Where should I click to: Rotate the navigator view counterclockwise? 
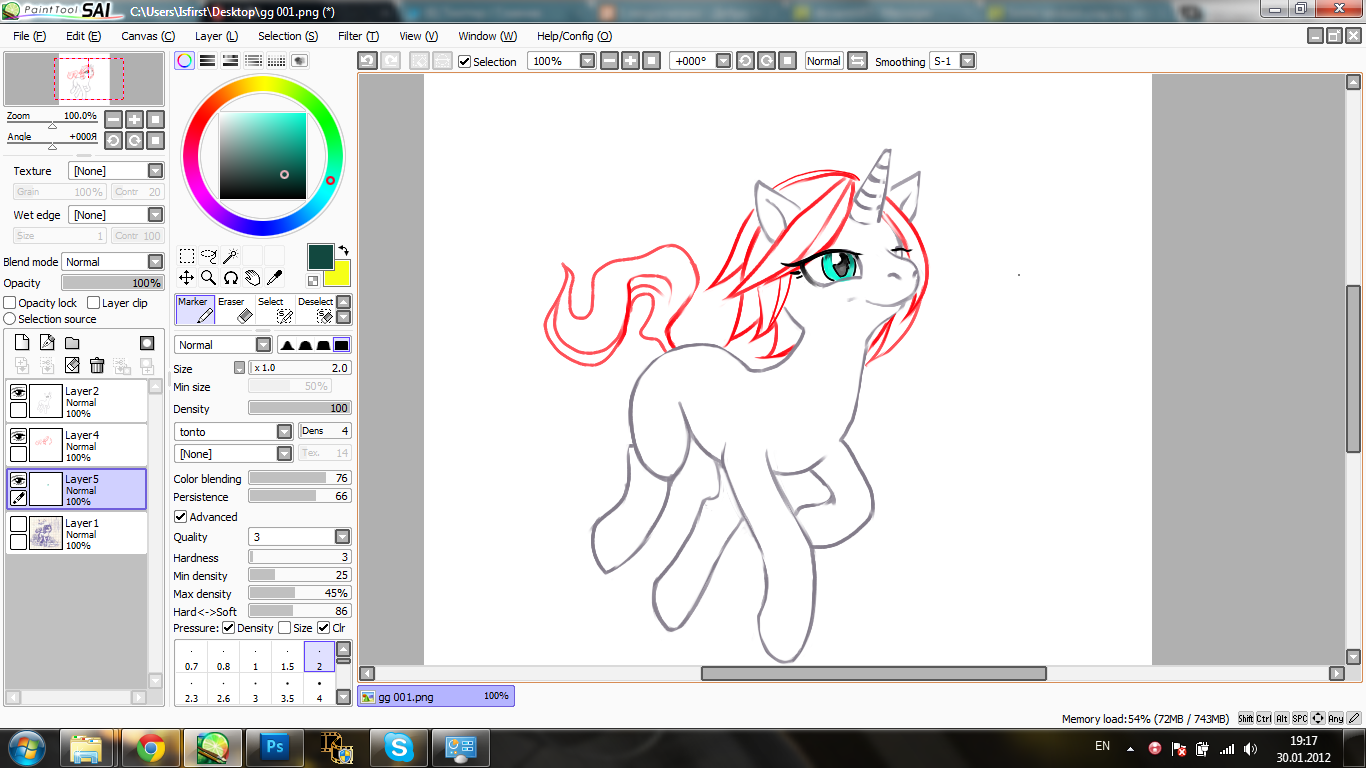pyautogui.click(x=113, y=140)
